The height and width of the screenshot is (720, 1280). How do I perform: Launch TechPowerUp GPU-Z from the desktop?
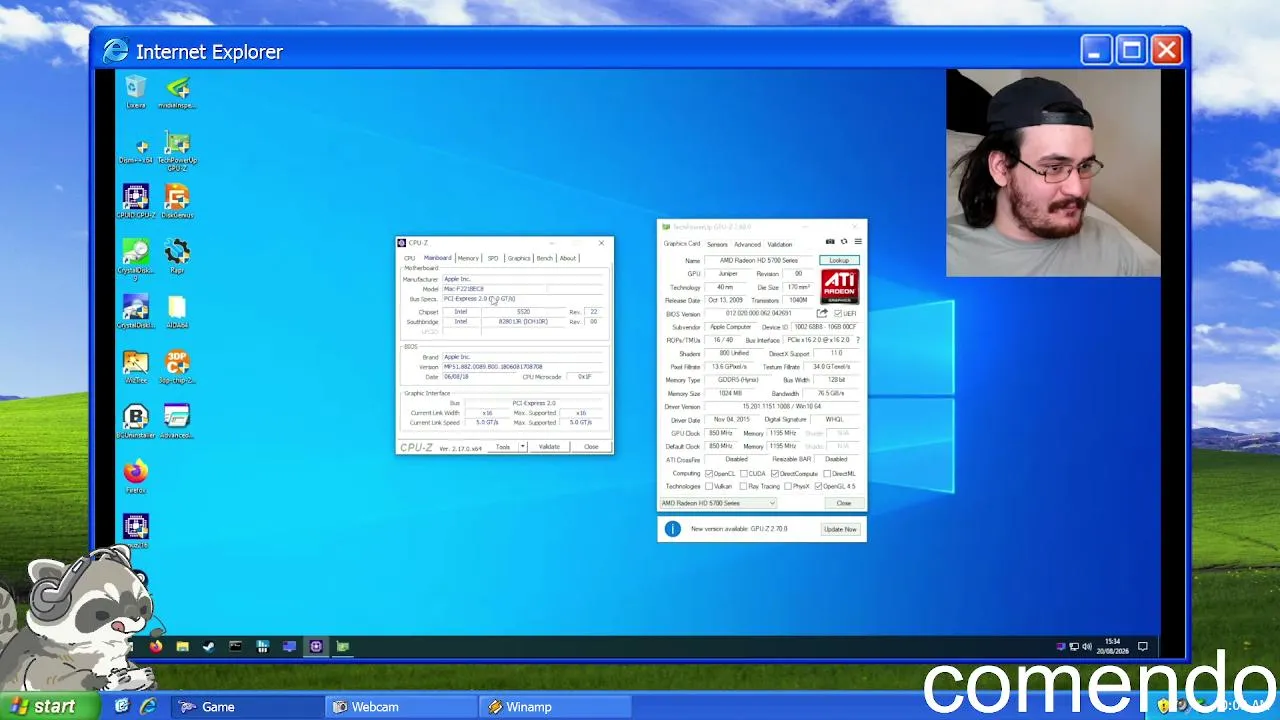pos(177,150)
